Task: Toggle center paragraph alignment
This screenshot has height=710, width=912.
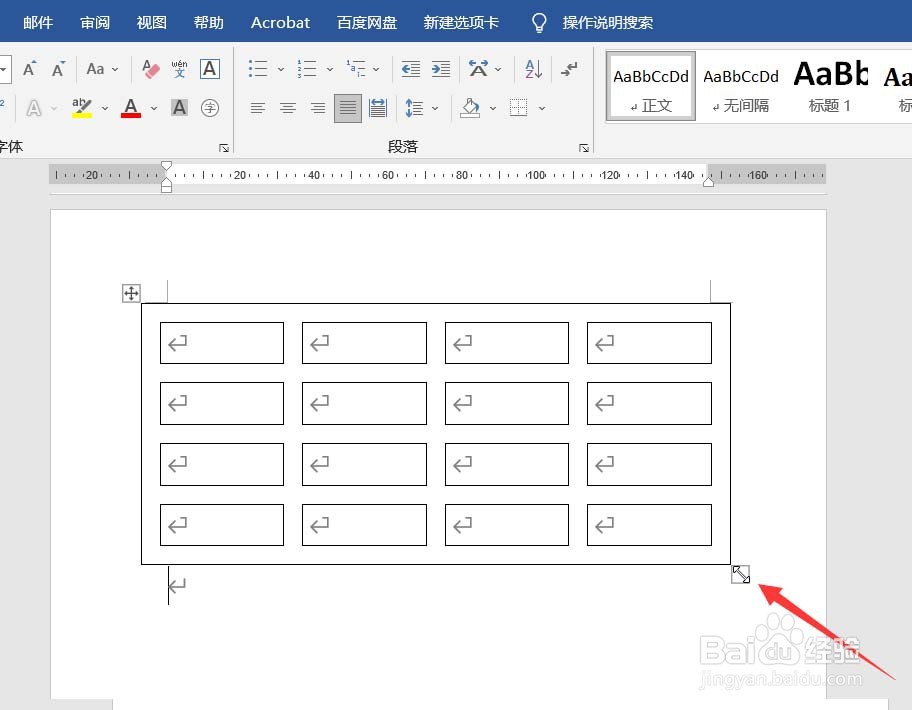Action: [x=288, y=107]
